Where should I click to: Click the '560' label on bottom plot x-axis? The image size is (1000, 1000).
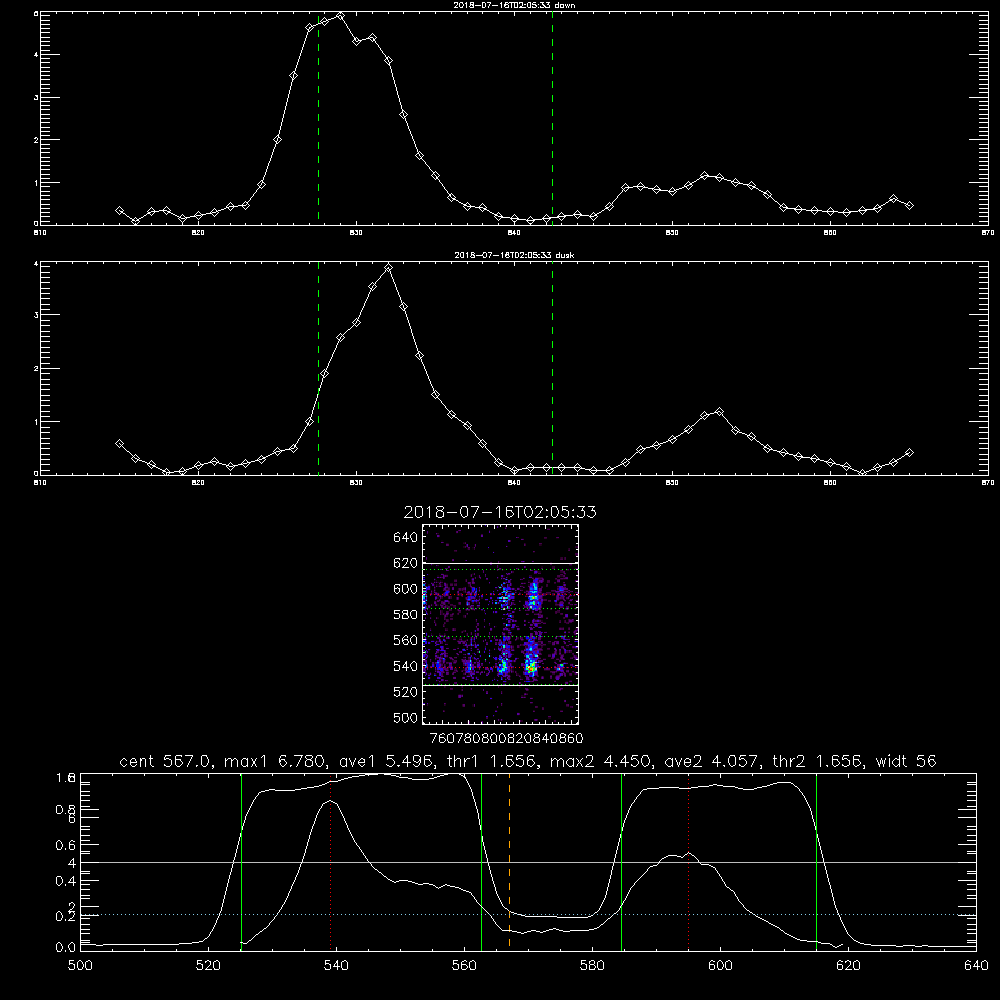click(x=464, y=965)
